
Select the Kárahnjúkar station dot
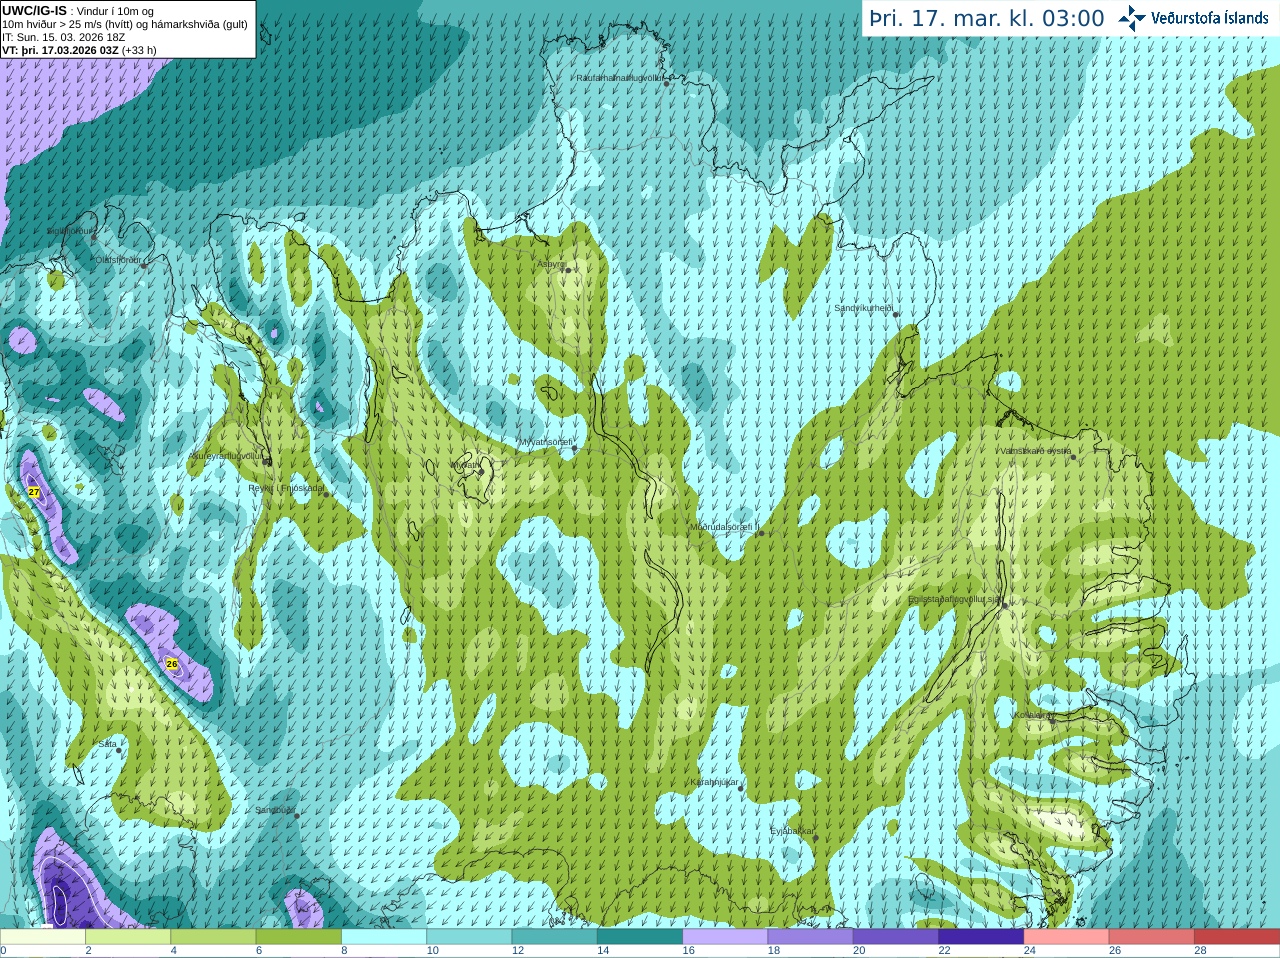[x=741, y=789]
